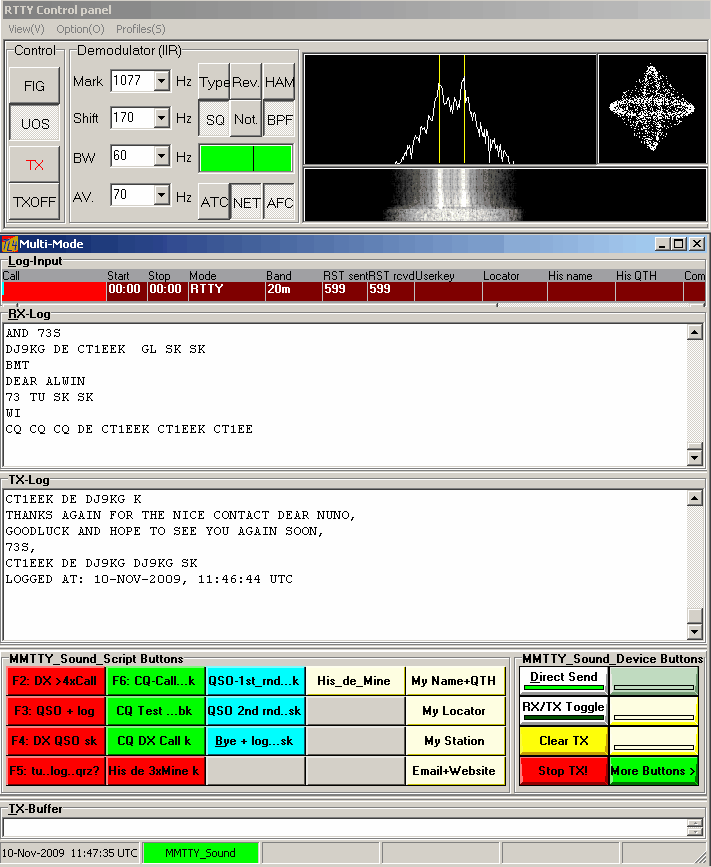
Task: Toggle the SQ squelch button
Action: [214, 119]
